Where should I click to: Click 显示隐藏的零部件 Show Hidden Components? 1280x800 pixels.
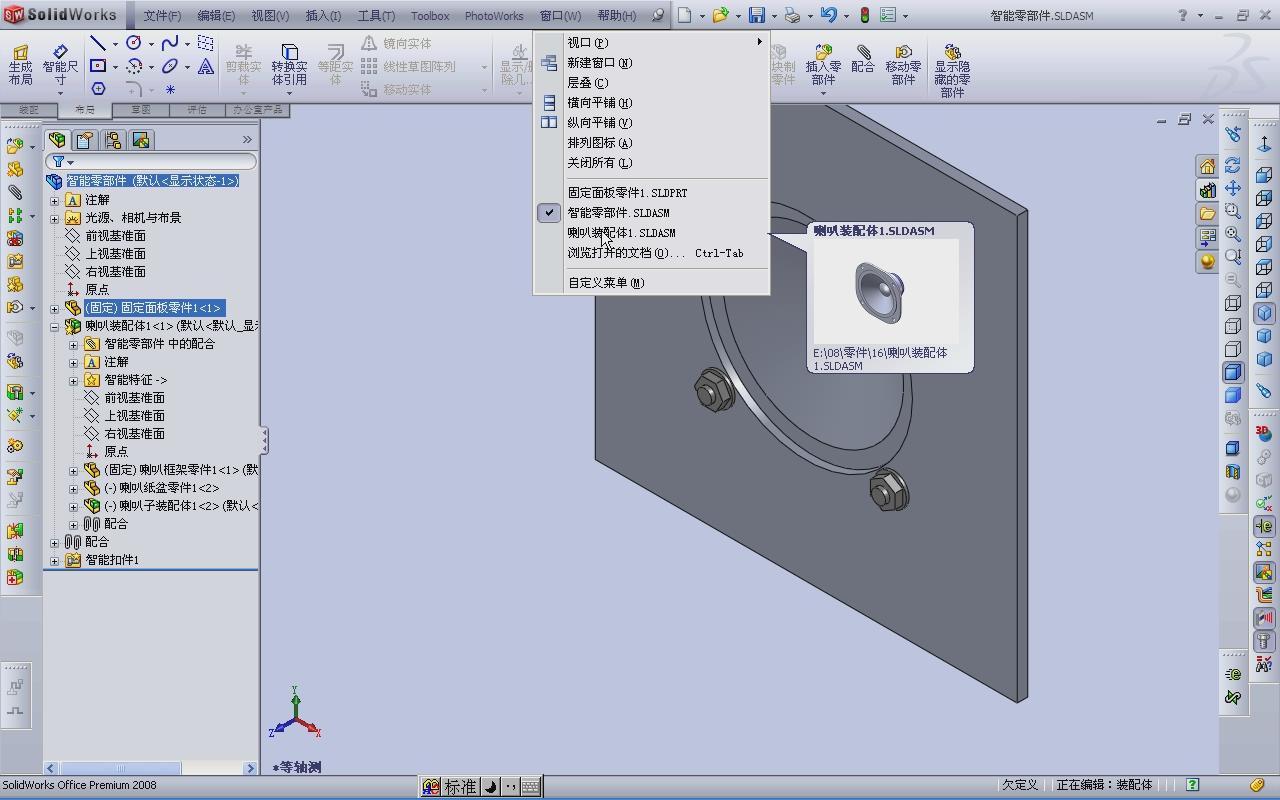(x=952, y=70)
